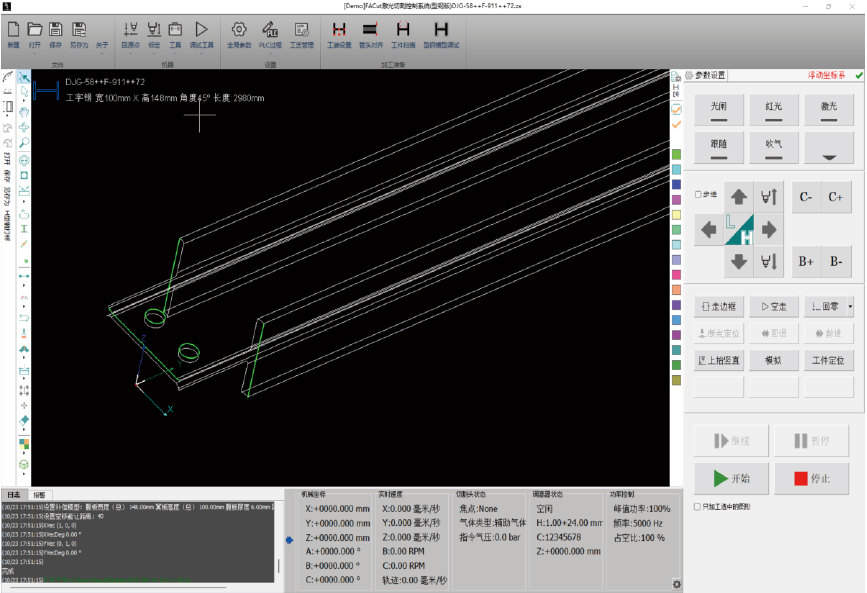
Task: Rotate with the C- button
Action: coord(806,197)
